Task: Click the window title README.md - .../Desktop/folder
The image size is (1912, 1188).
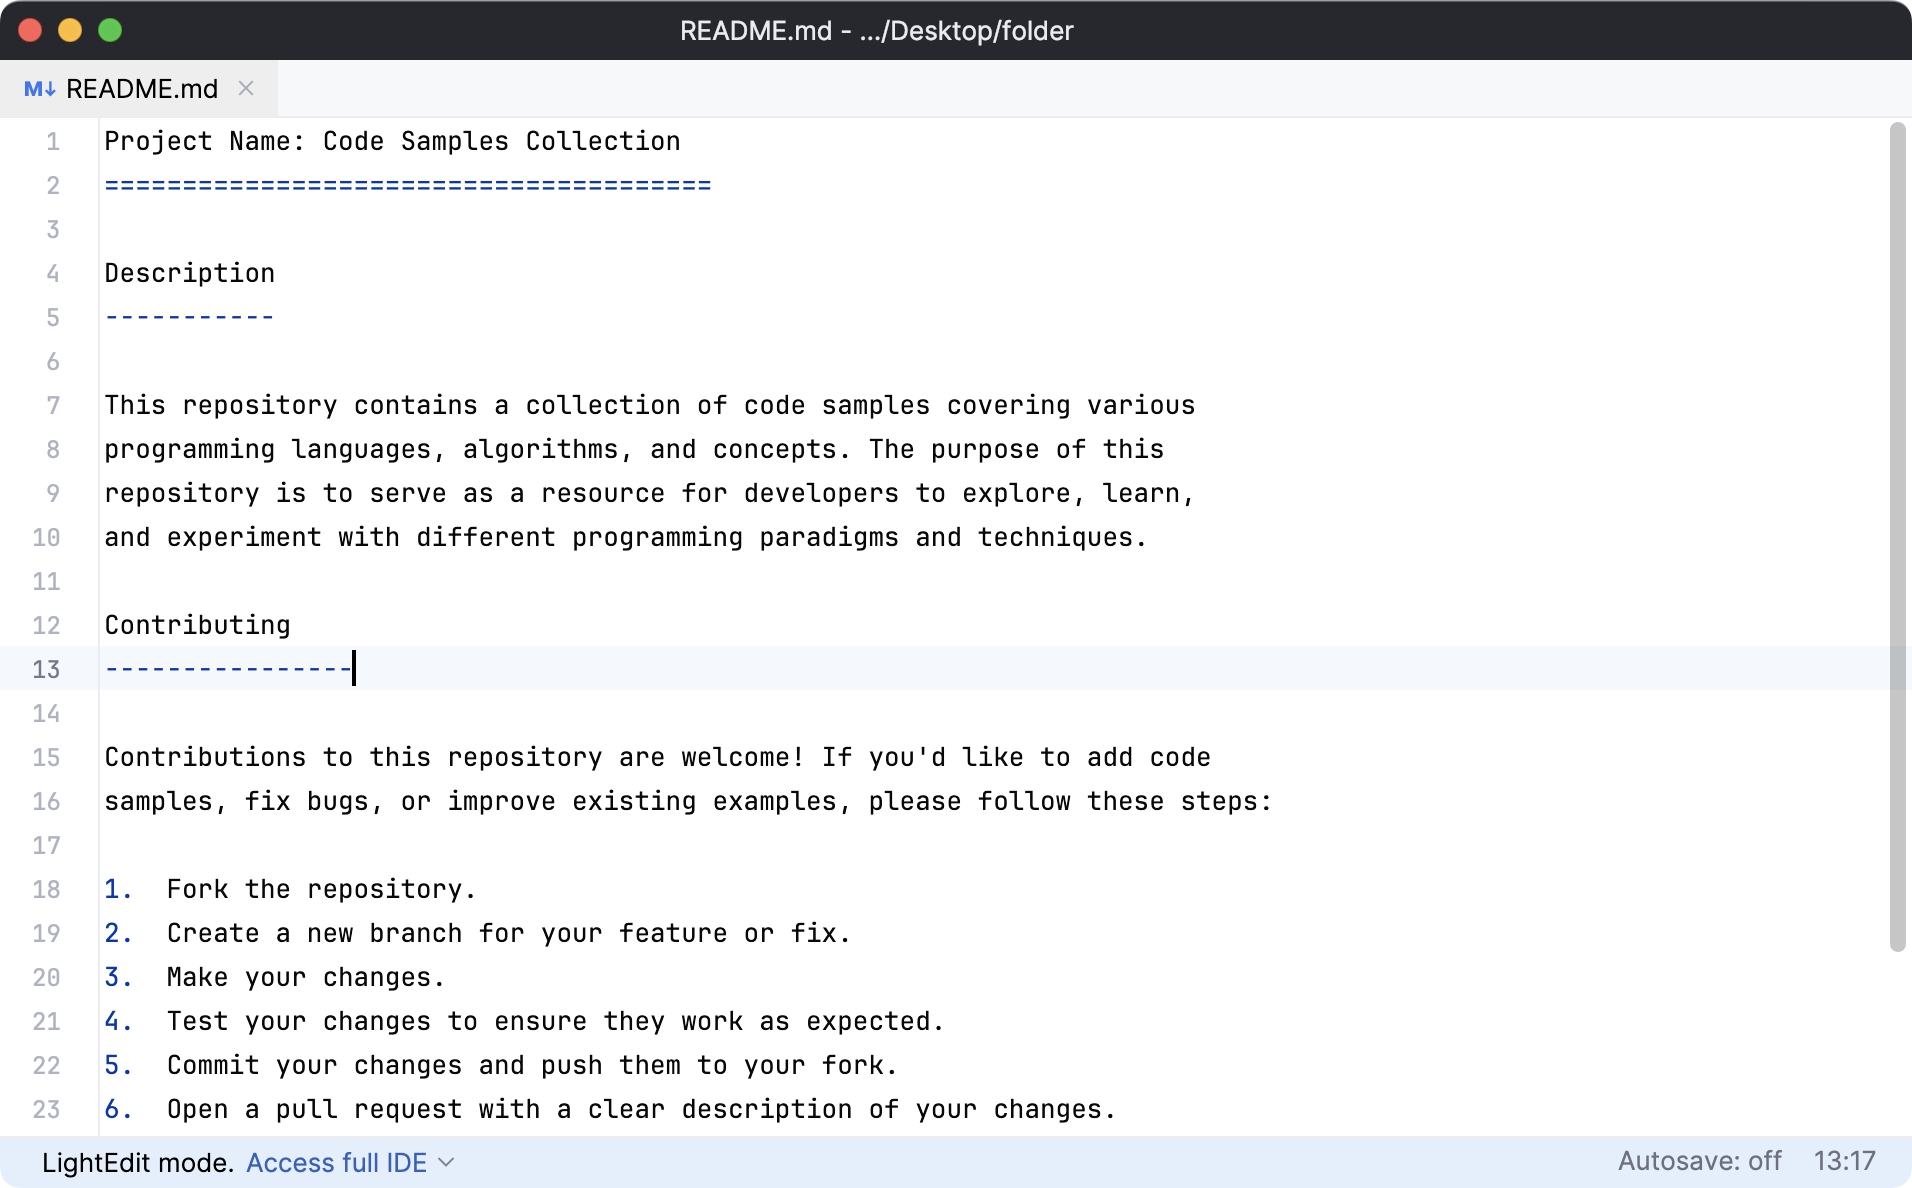Action: tap(876, 30)
